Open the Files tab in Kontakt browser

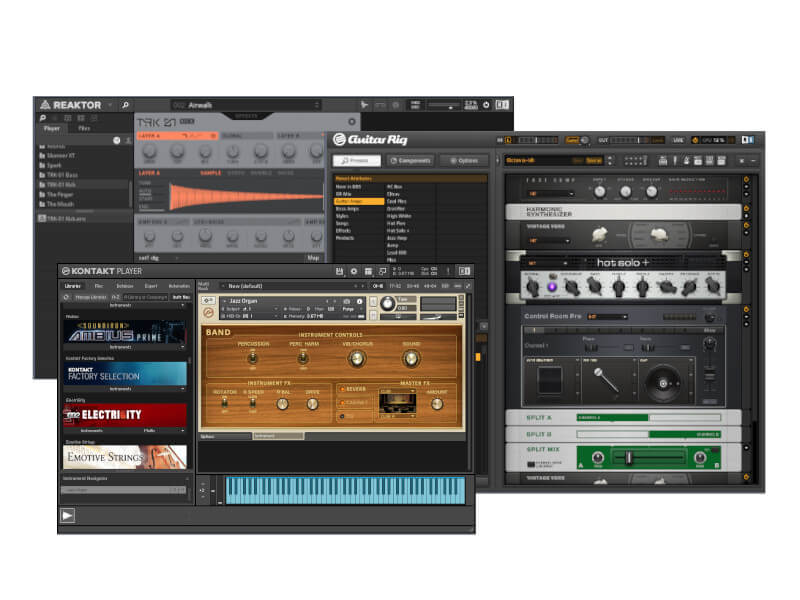(x=98, y=286)
